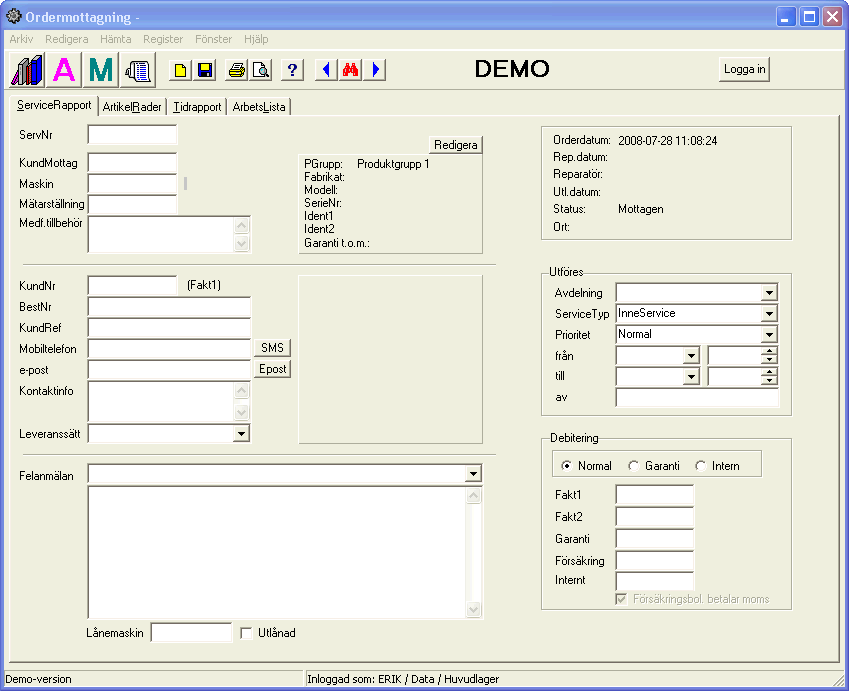Create new order with blank page icon
Screen dimensions: 849x691
tap(181, 70)
